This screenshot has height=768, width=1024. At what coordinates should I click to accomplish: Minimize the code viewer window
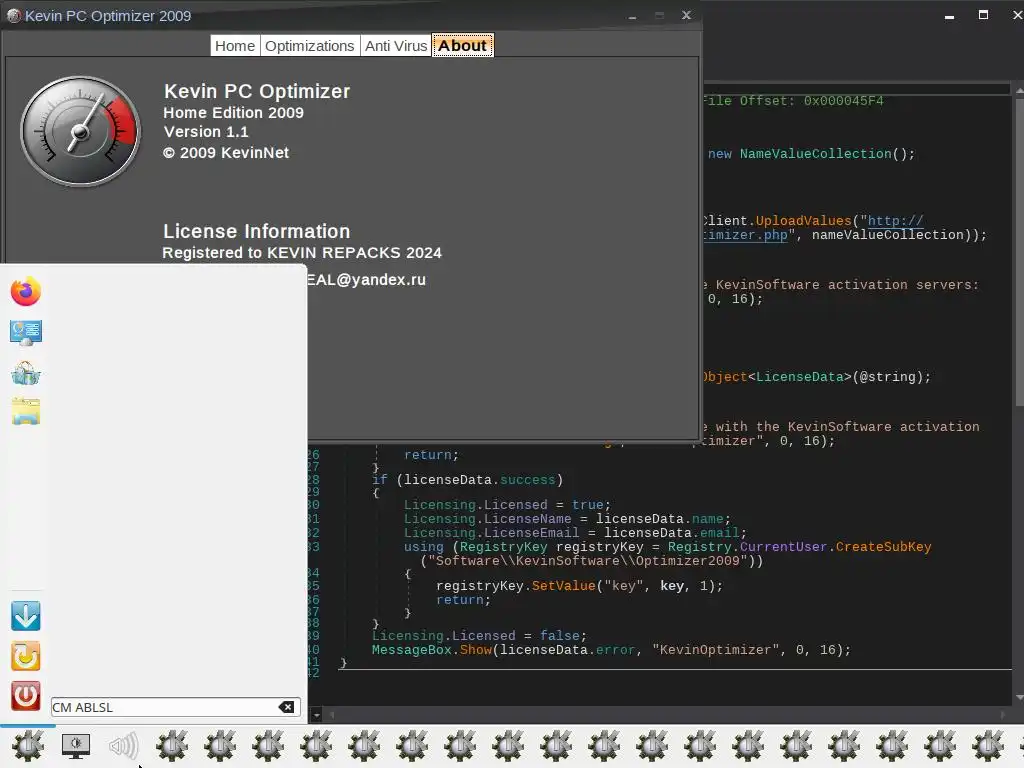click(x=950, y=16)
